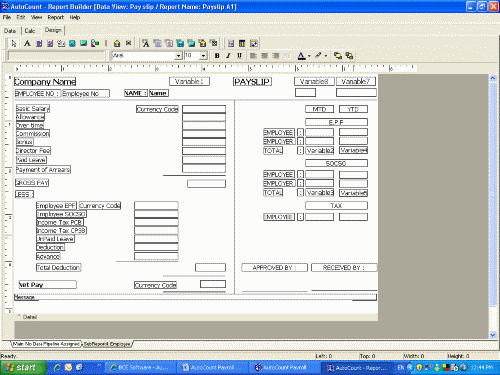The height and width of the screenshot is (375, 500).
Task: Toggle bold formatting
Action: (x=217, y=56)
